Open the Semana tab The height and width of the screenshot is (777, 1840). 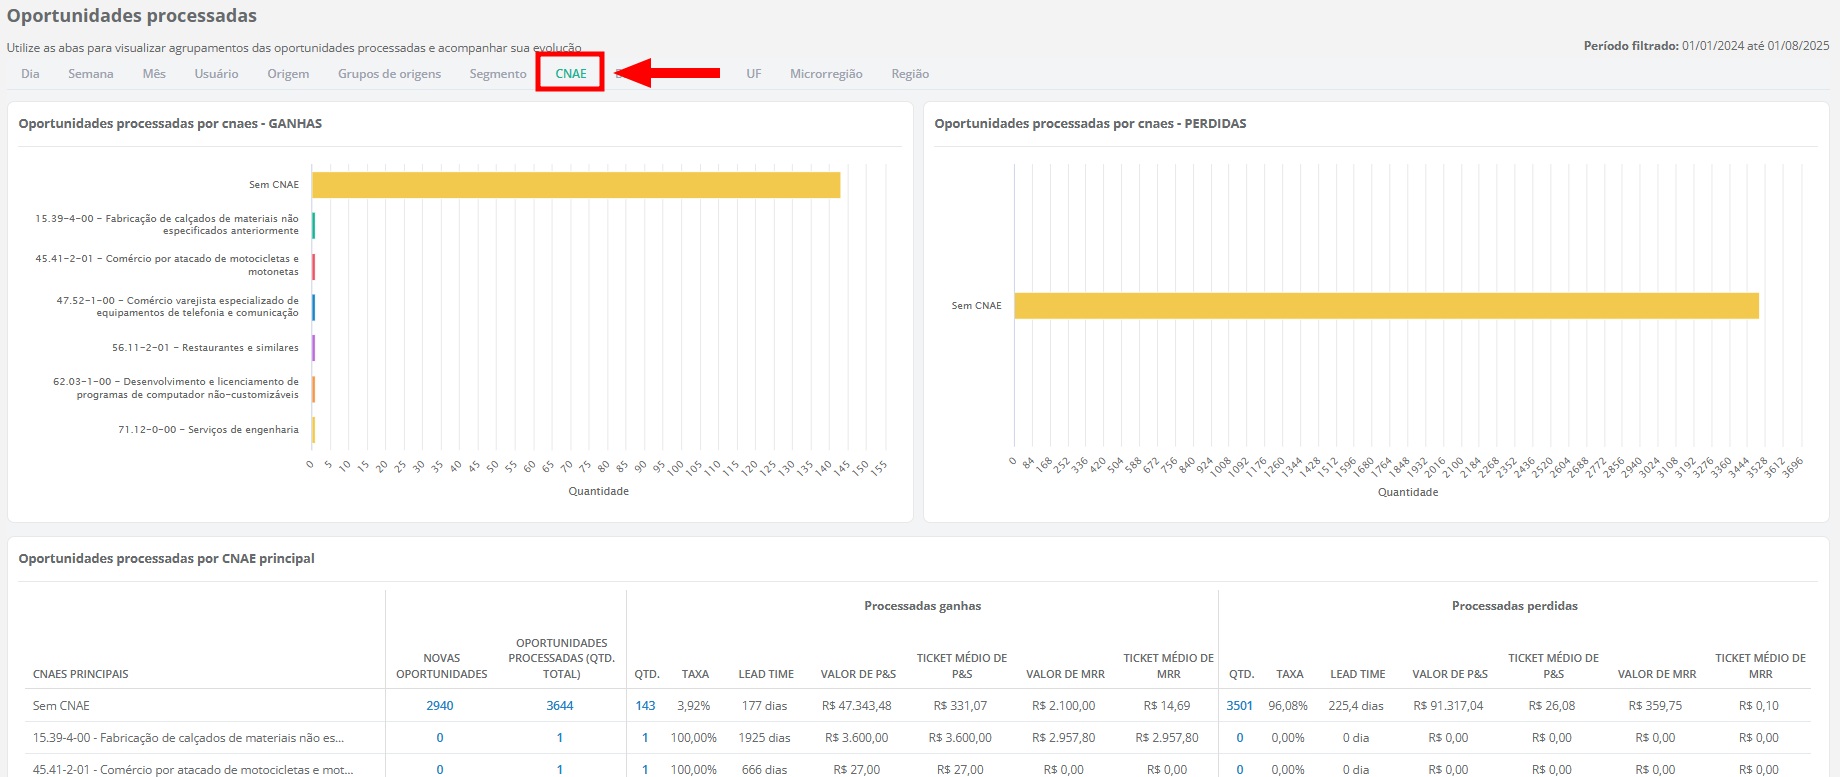point(90,74)
